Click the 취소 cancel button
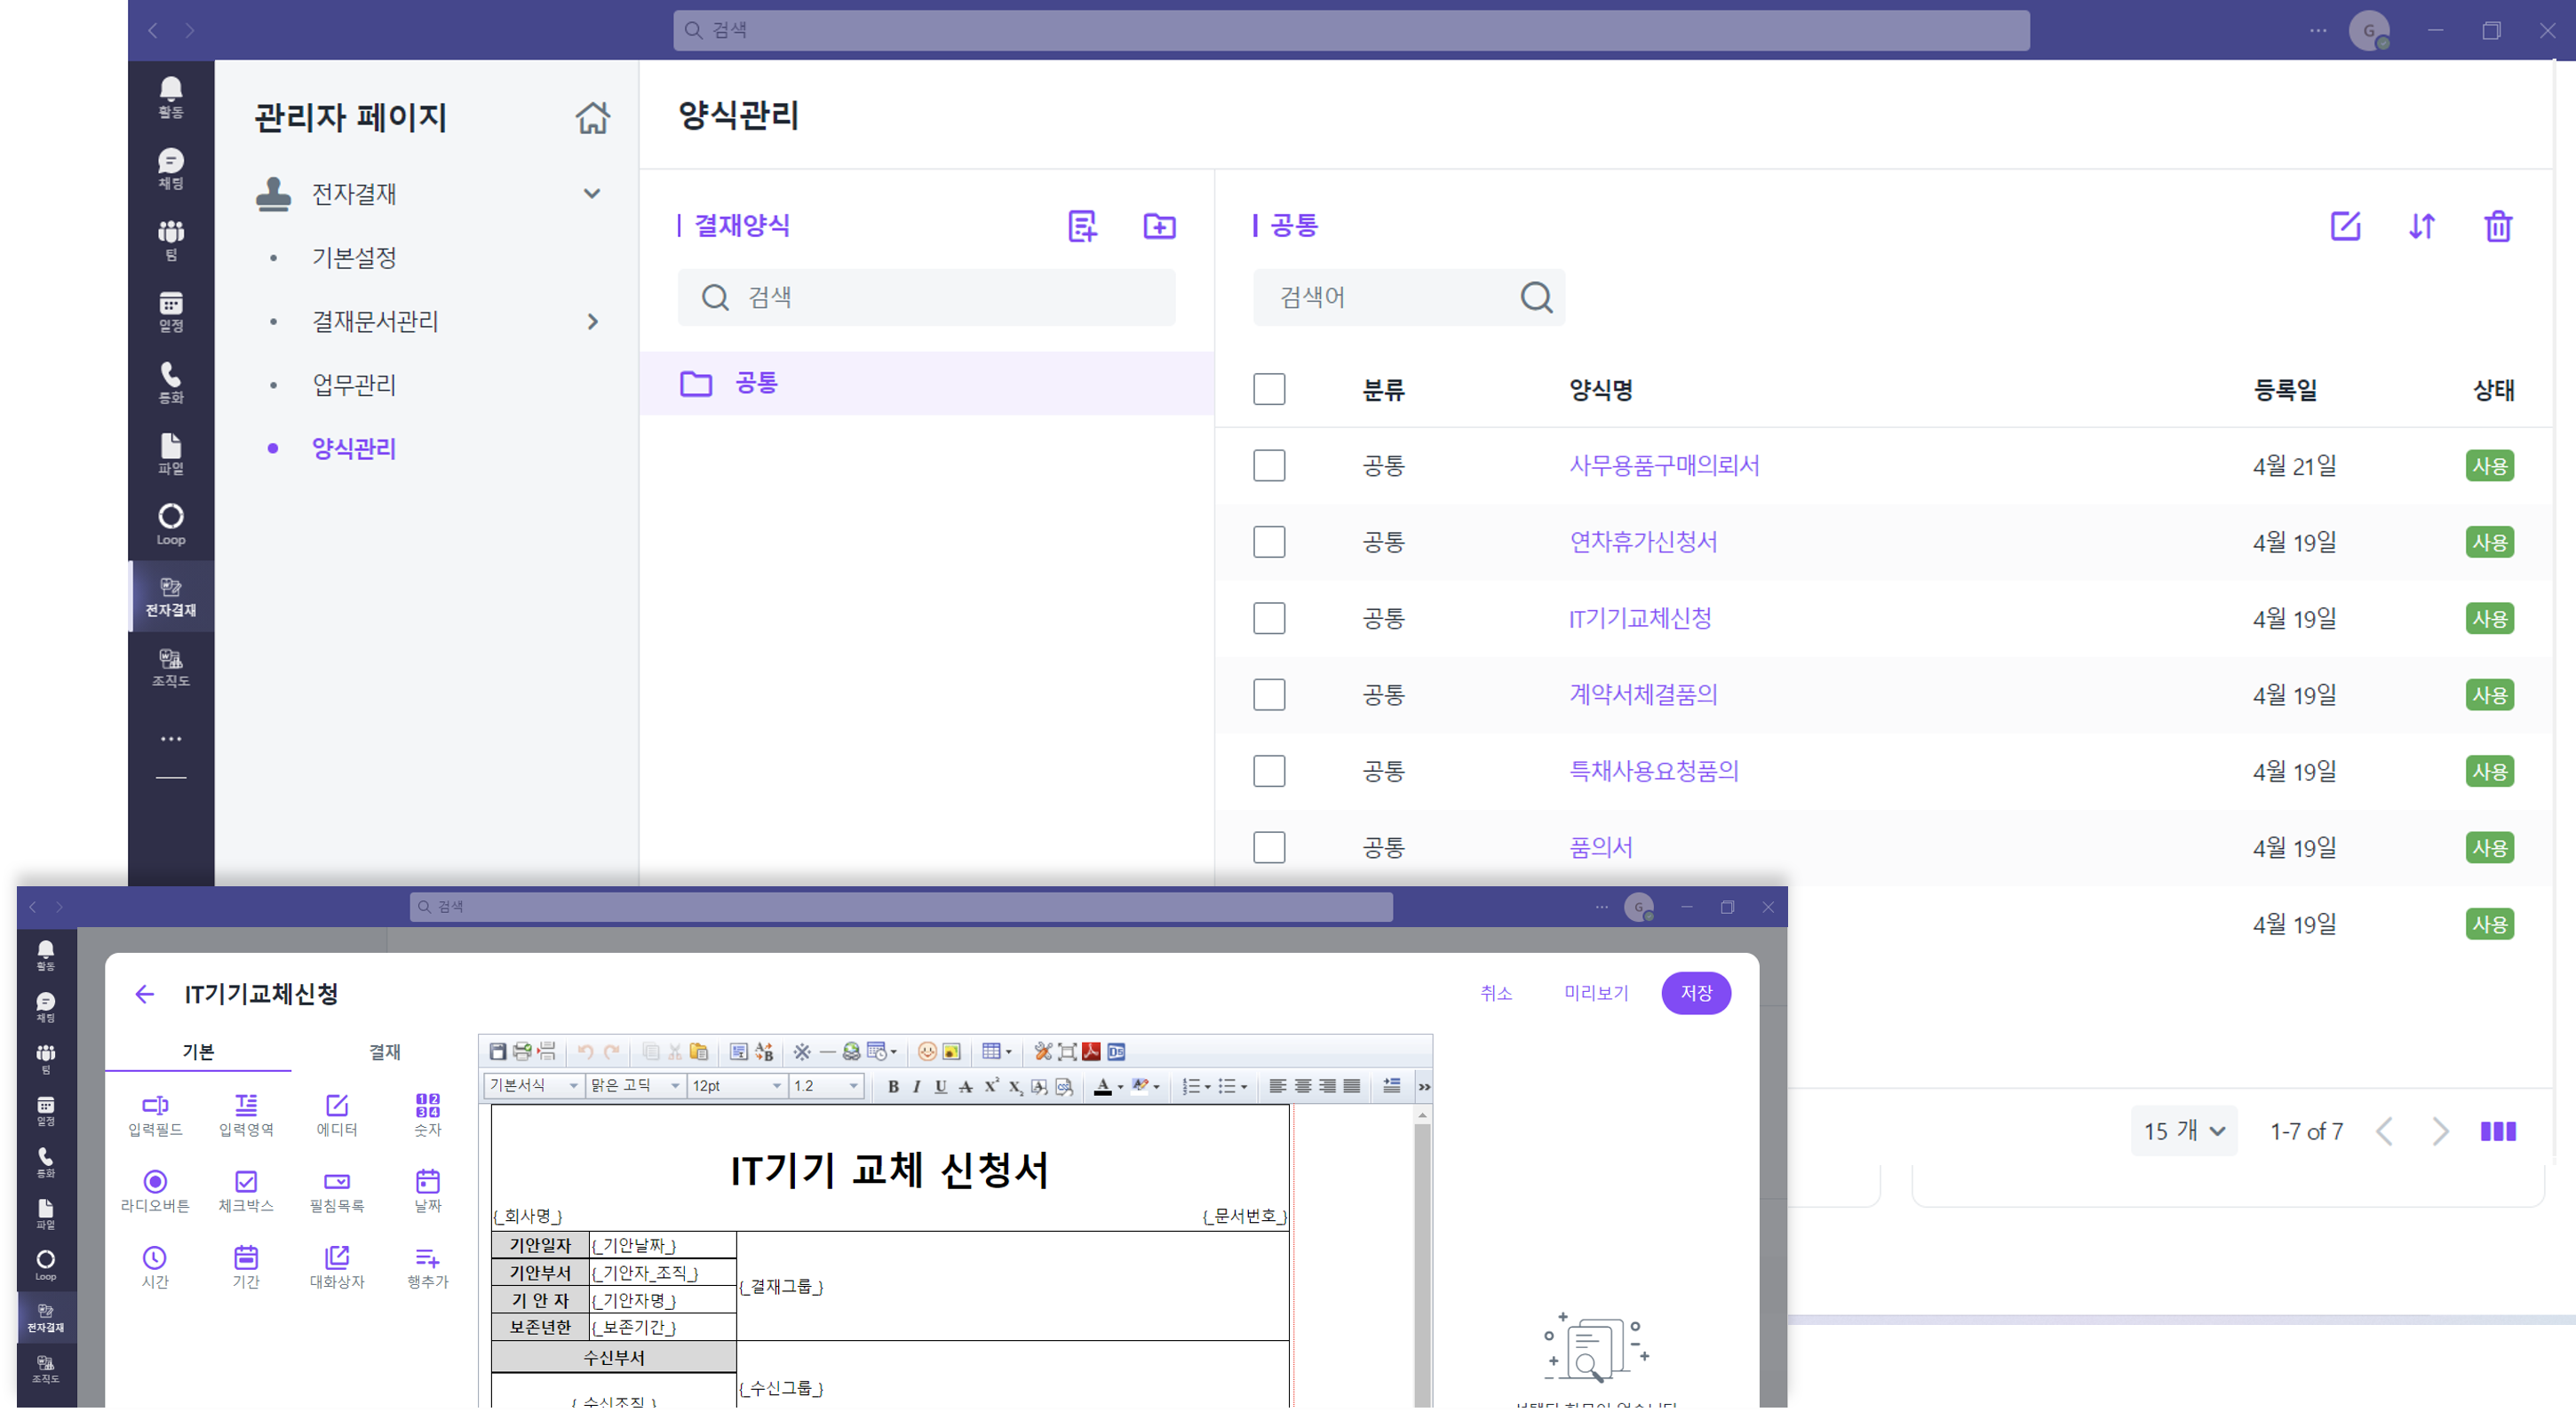 point(1496,994)
